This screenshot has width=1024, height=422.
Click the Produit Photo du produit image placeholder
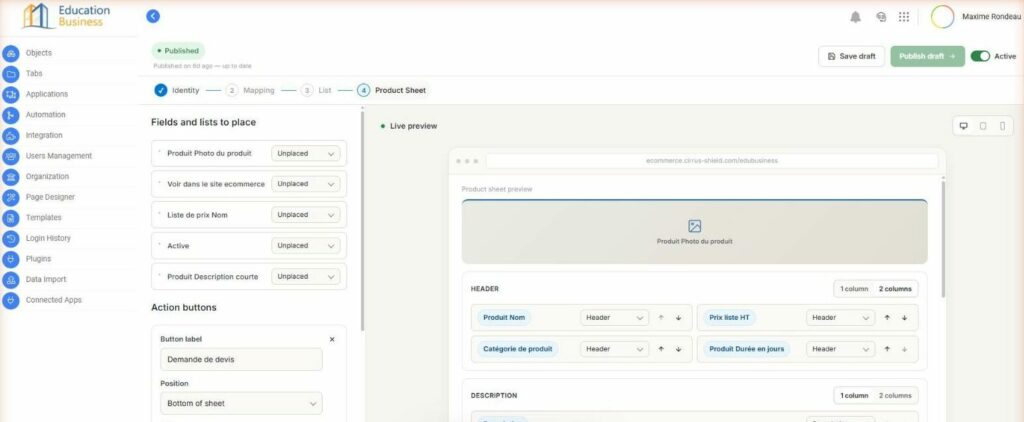pyautogui.click(x=694, y=232)
